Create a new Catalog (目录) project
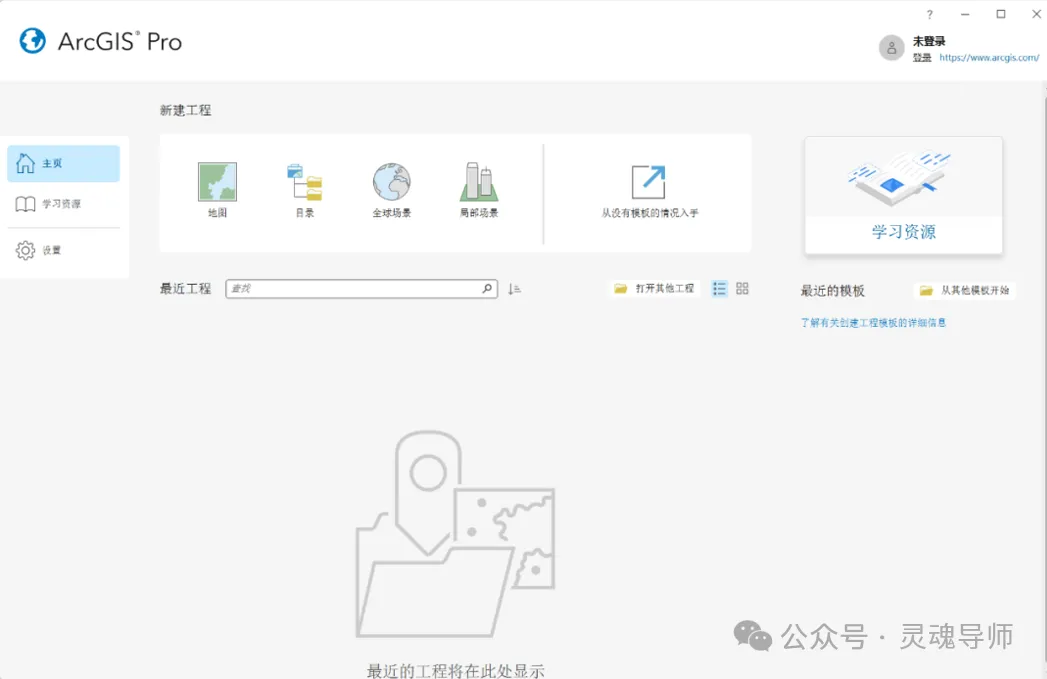This screenshot has width=1047, height=679. (304, 190)
